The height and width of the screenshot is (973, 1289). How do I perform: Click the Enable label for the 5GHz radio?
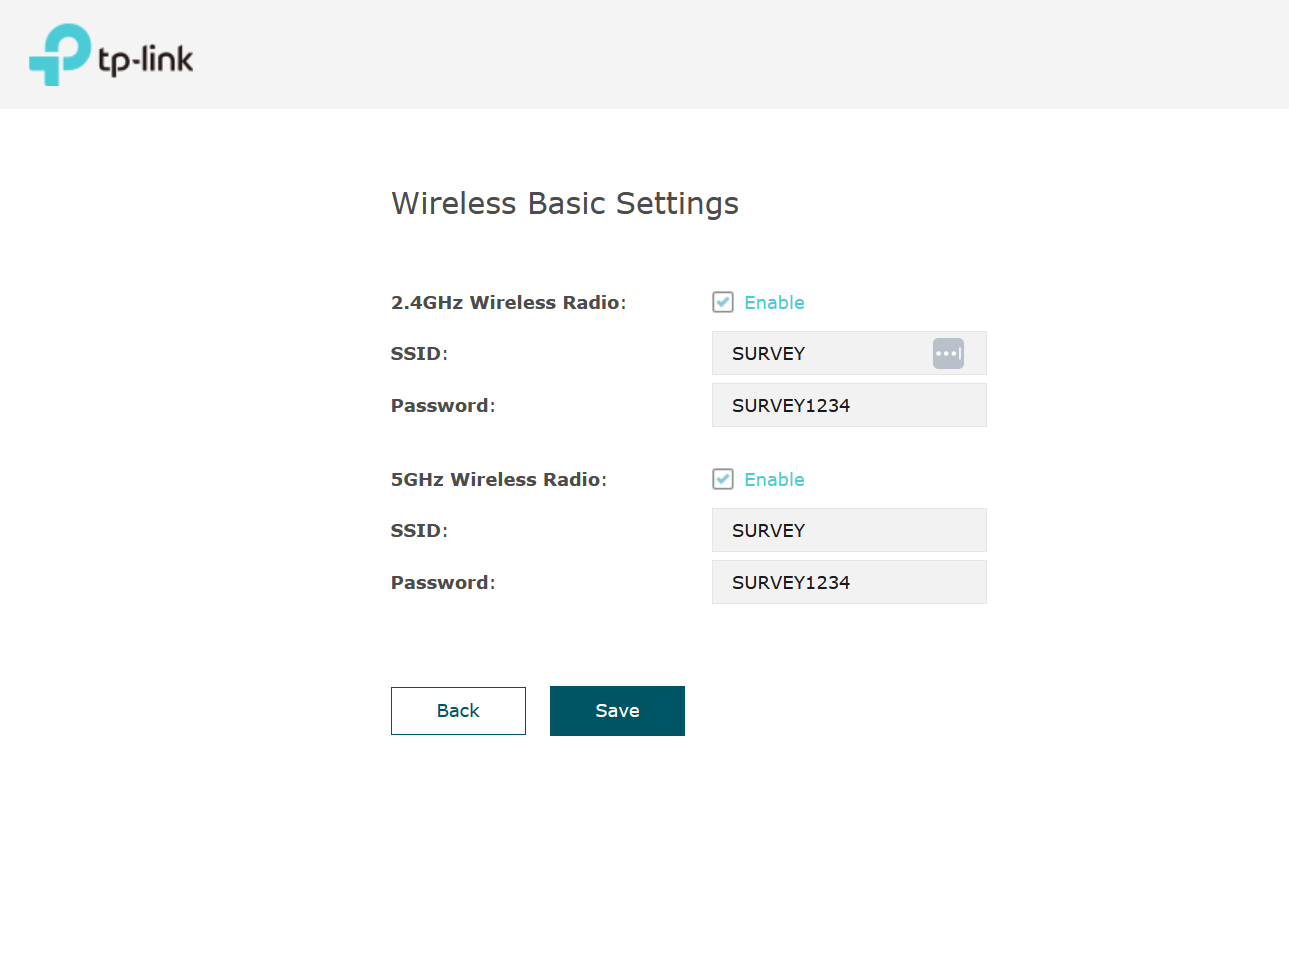(x=774, y=479)
